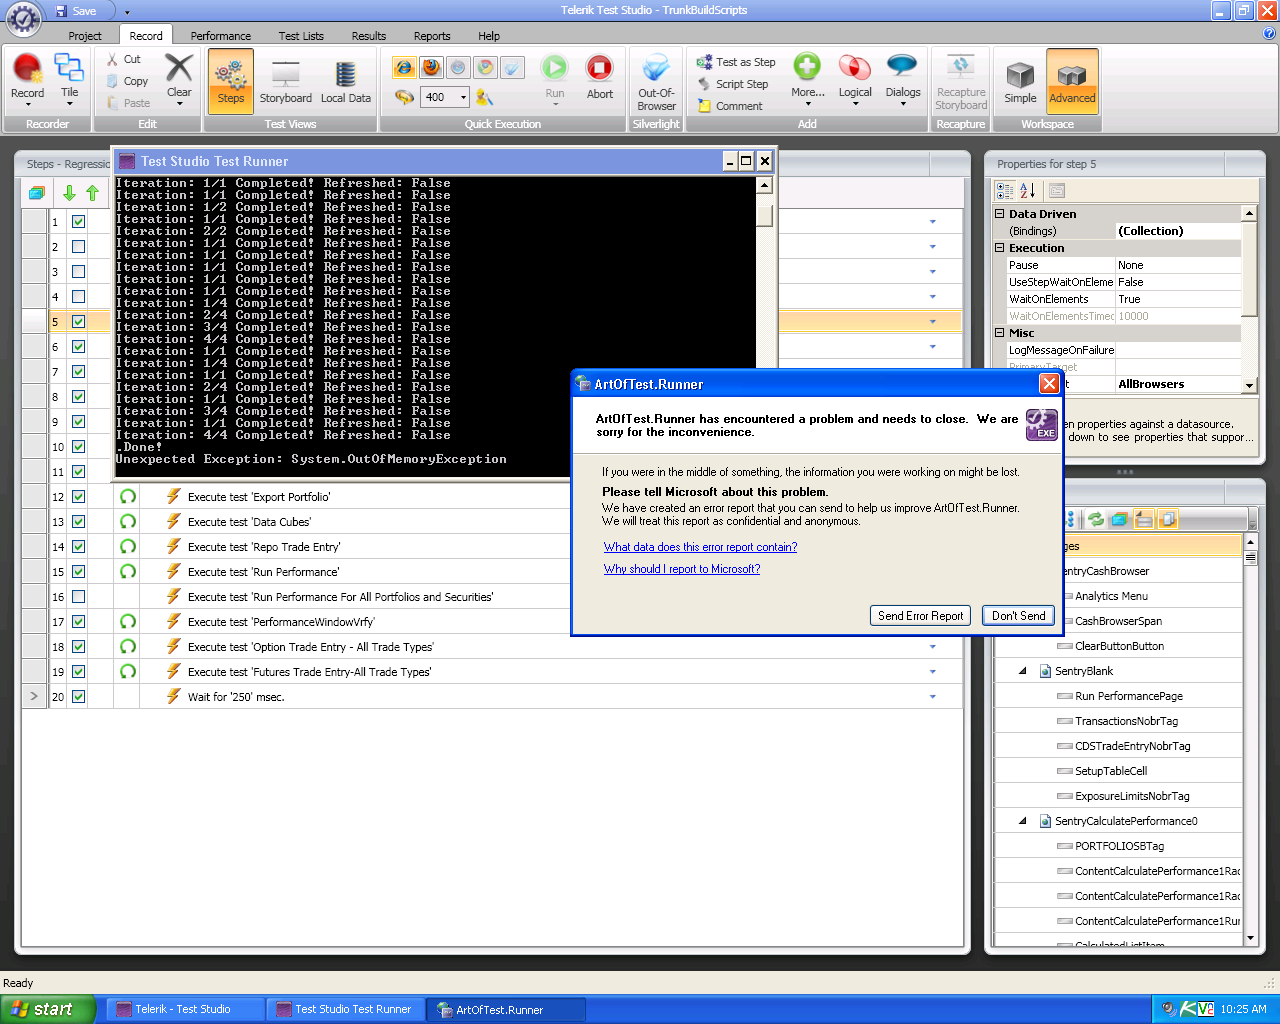Click the Don't Send button

point(1018,616)
